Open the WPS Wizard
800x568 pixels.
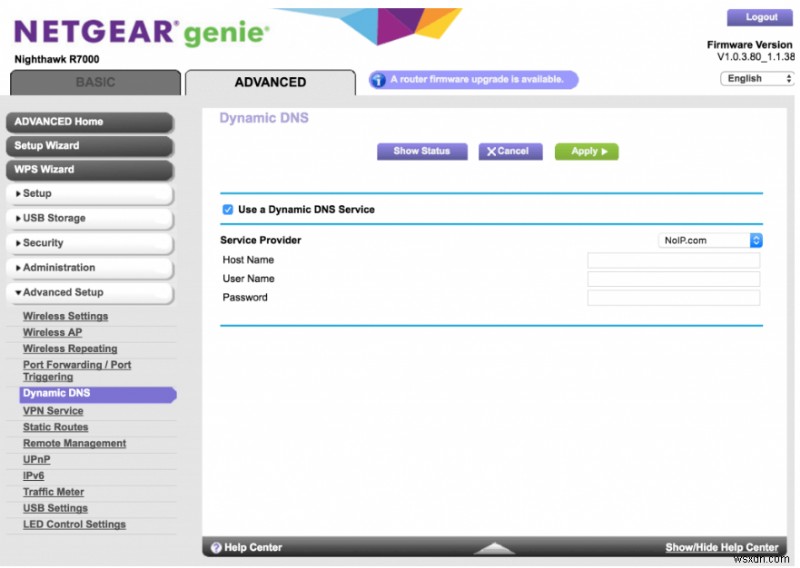pyautogui.click(x=90, y=170)
